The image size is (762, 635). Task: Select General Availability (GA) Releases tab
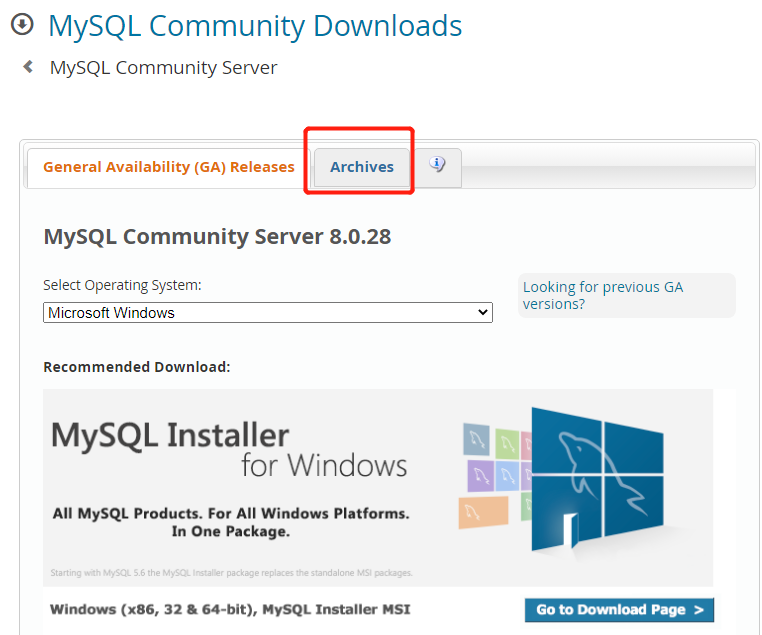coord(169,167)
